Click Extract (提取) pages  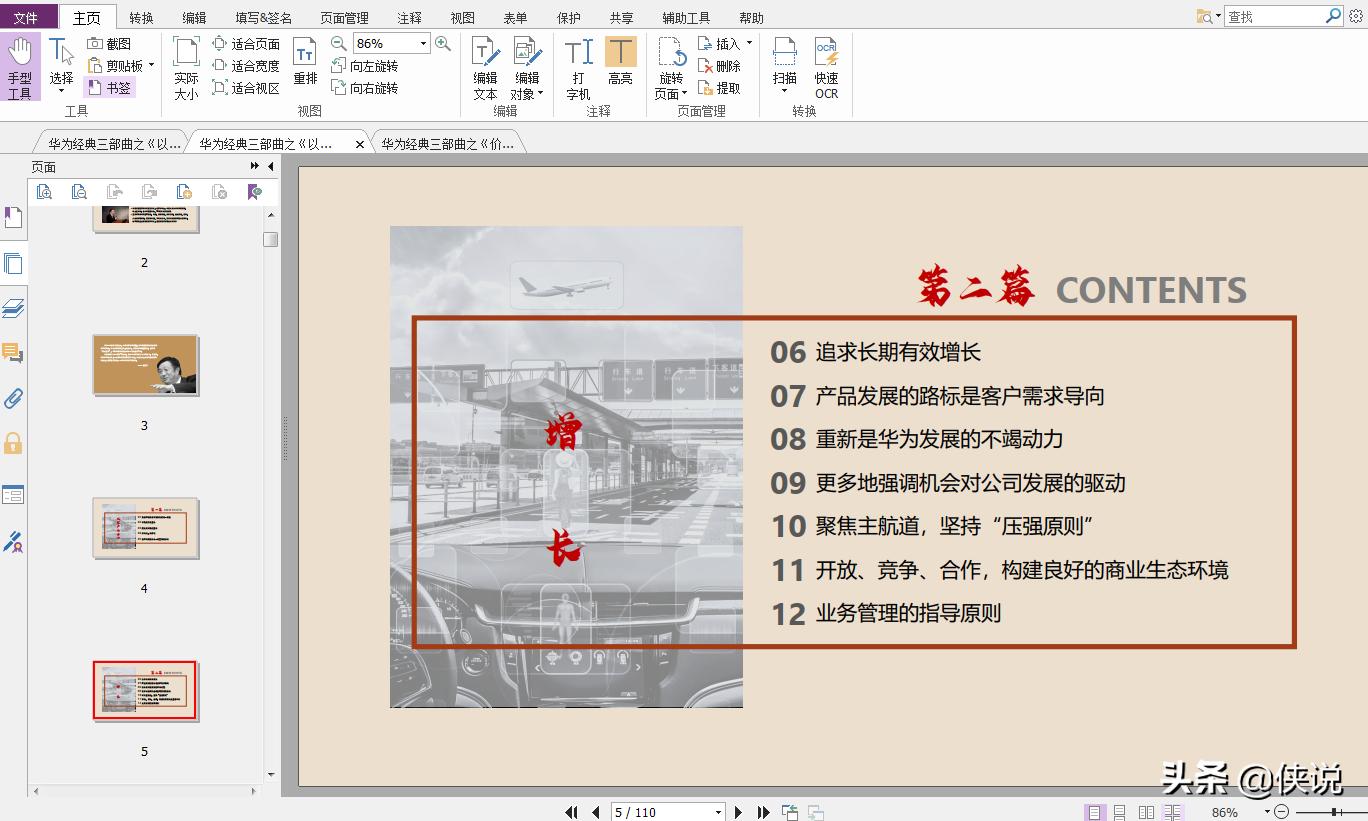(719, 88)
